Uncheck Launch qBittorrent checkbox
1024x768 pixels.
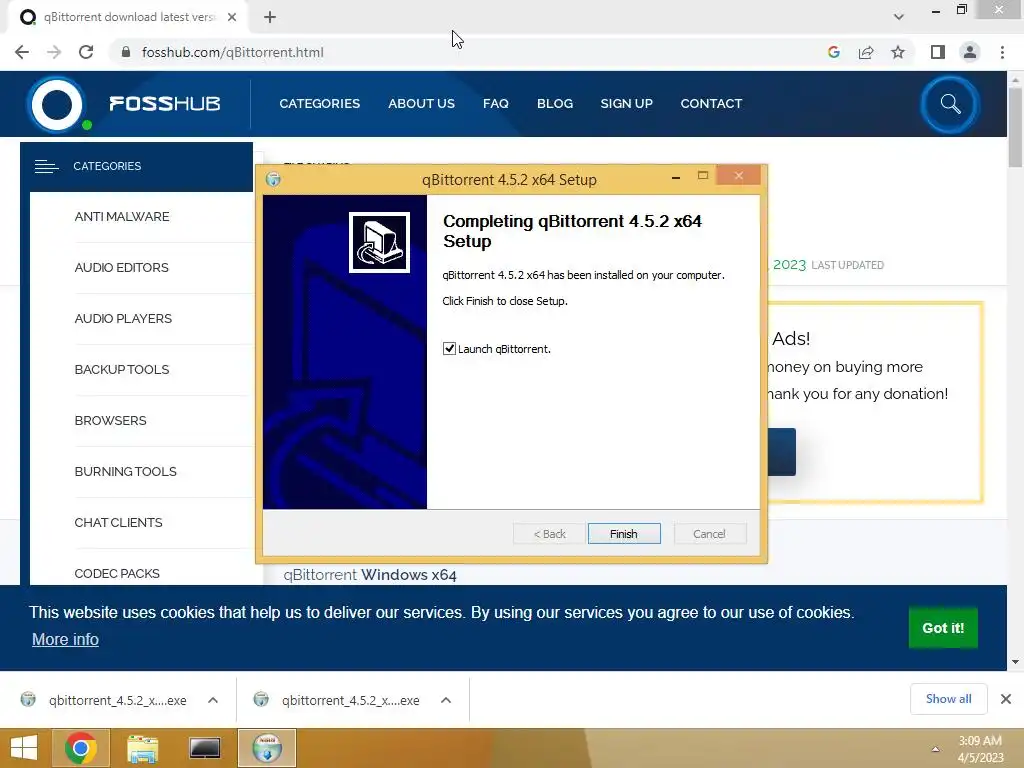click(x=449, y=349)
